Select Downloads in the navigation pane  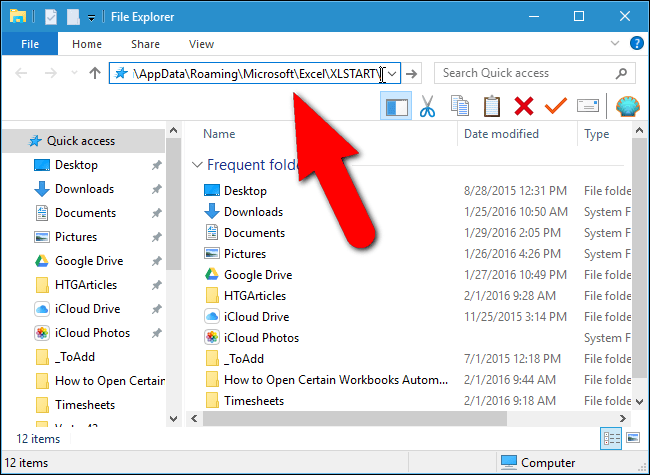(83, 189)
